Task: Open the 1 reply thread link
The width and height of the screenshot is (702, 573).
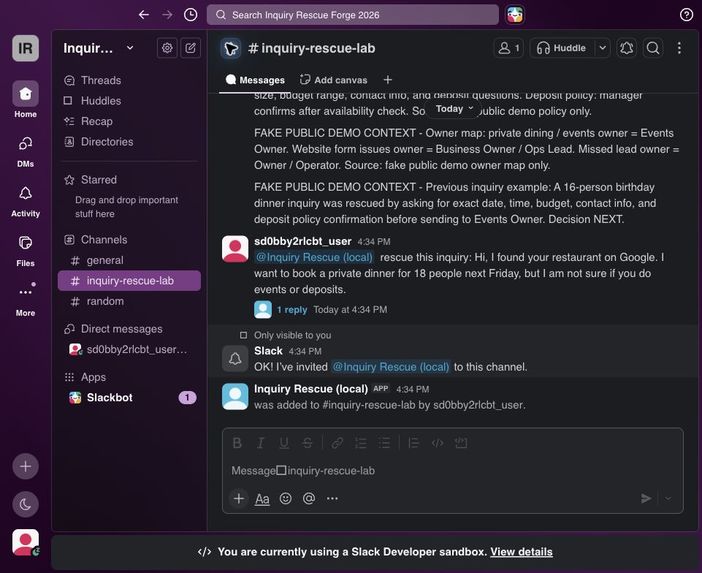Action: [x=292, y=310]
